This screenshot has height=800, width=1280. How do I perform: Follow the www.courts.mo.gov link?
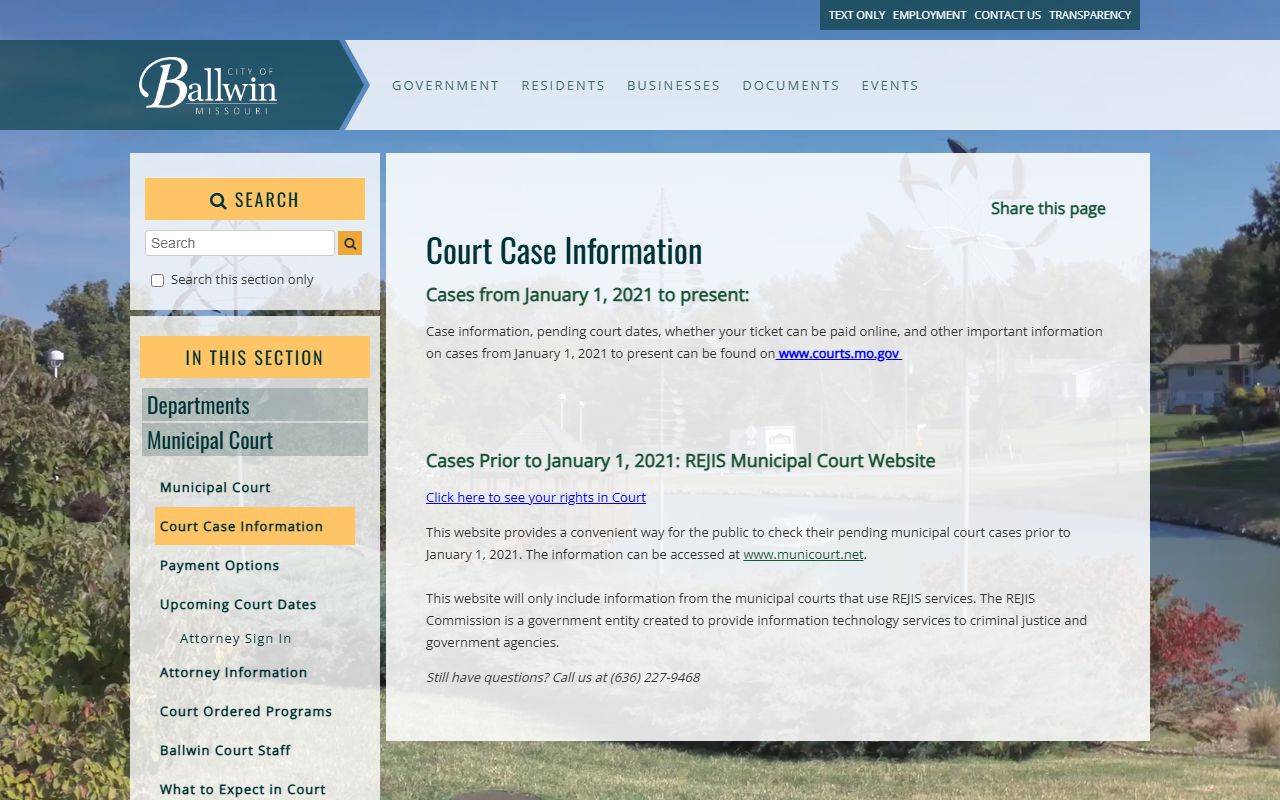(x=839, y=353)
